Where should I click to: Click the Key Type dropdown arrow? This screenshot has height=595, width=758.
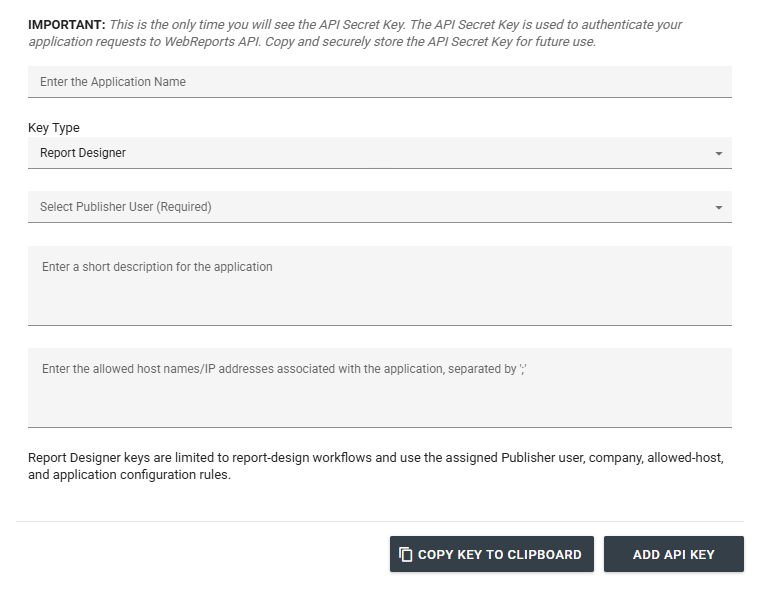[x=719, y=153]
